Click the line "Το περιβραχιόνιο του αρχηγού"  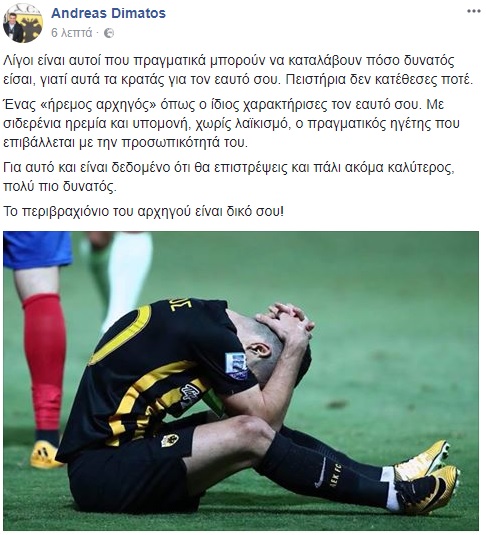coord(143,211)
